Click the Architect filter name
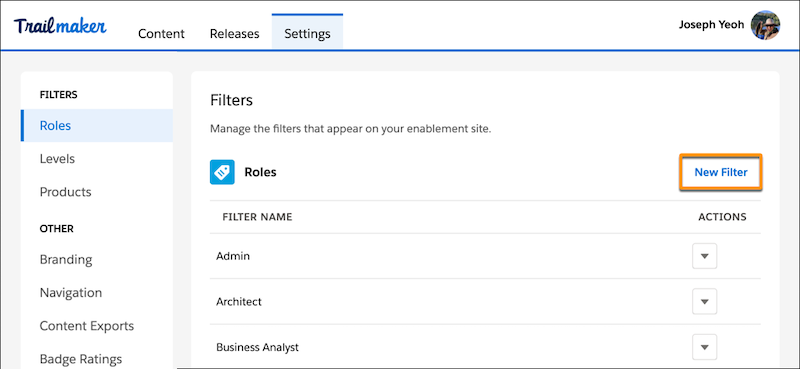The height and width of the screenshot is (369, 800). [239, 302]
